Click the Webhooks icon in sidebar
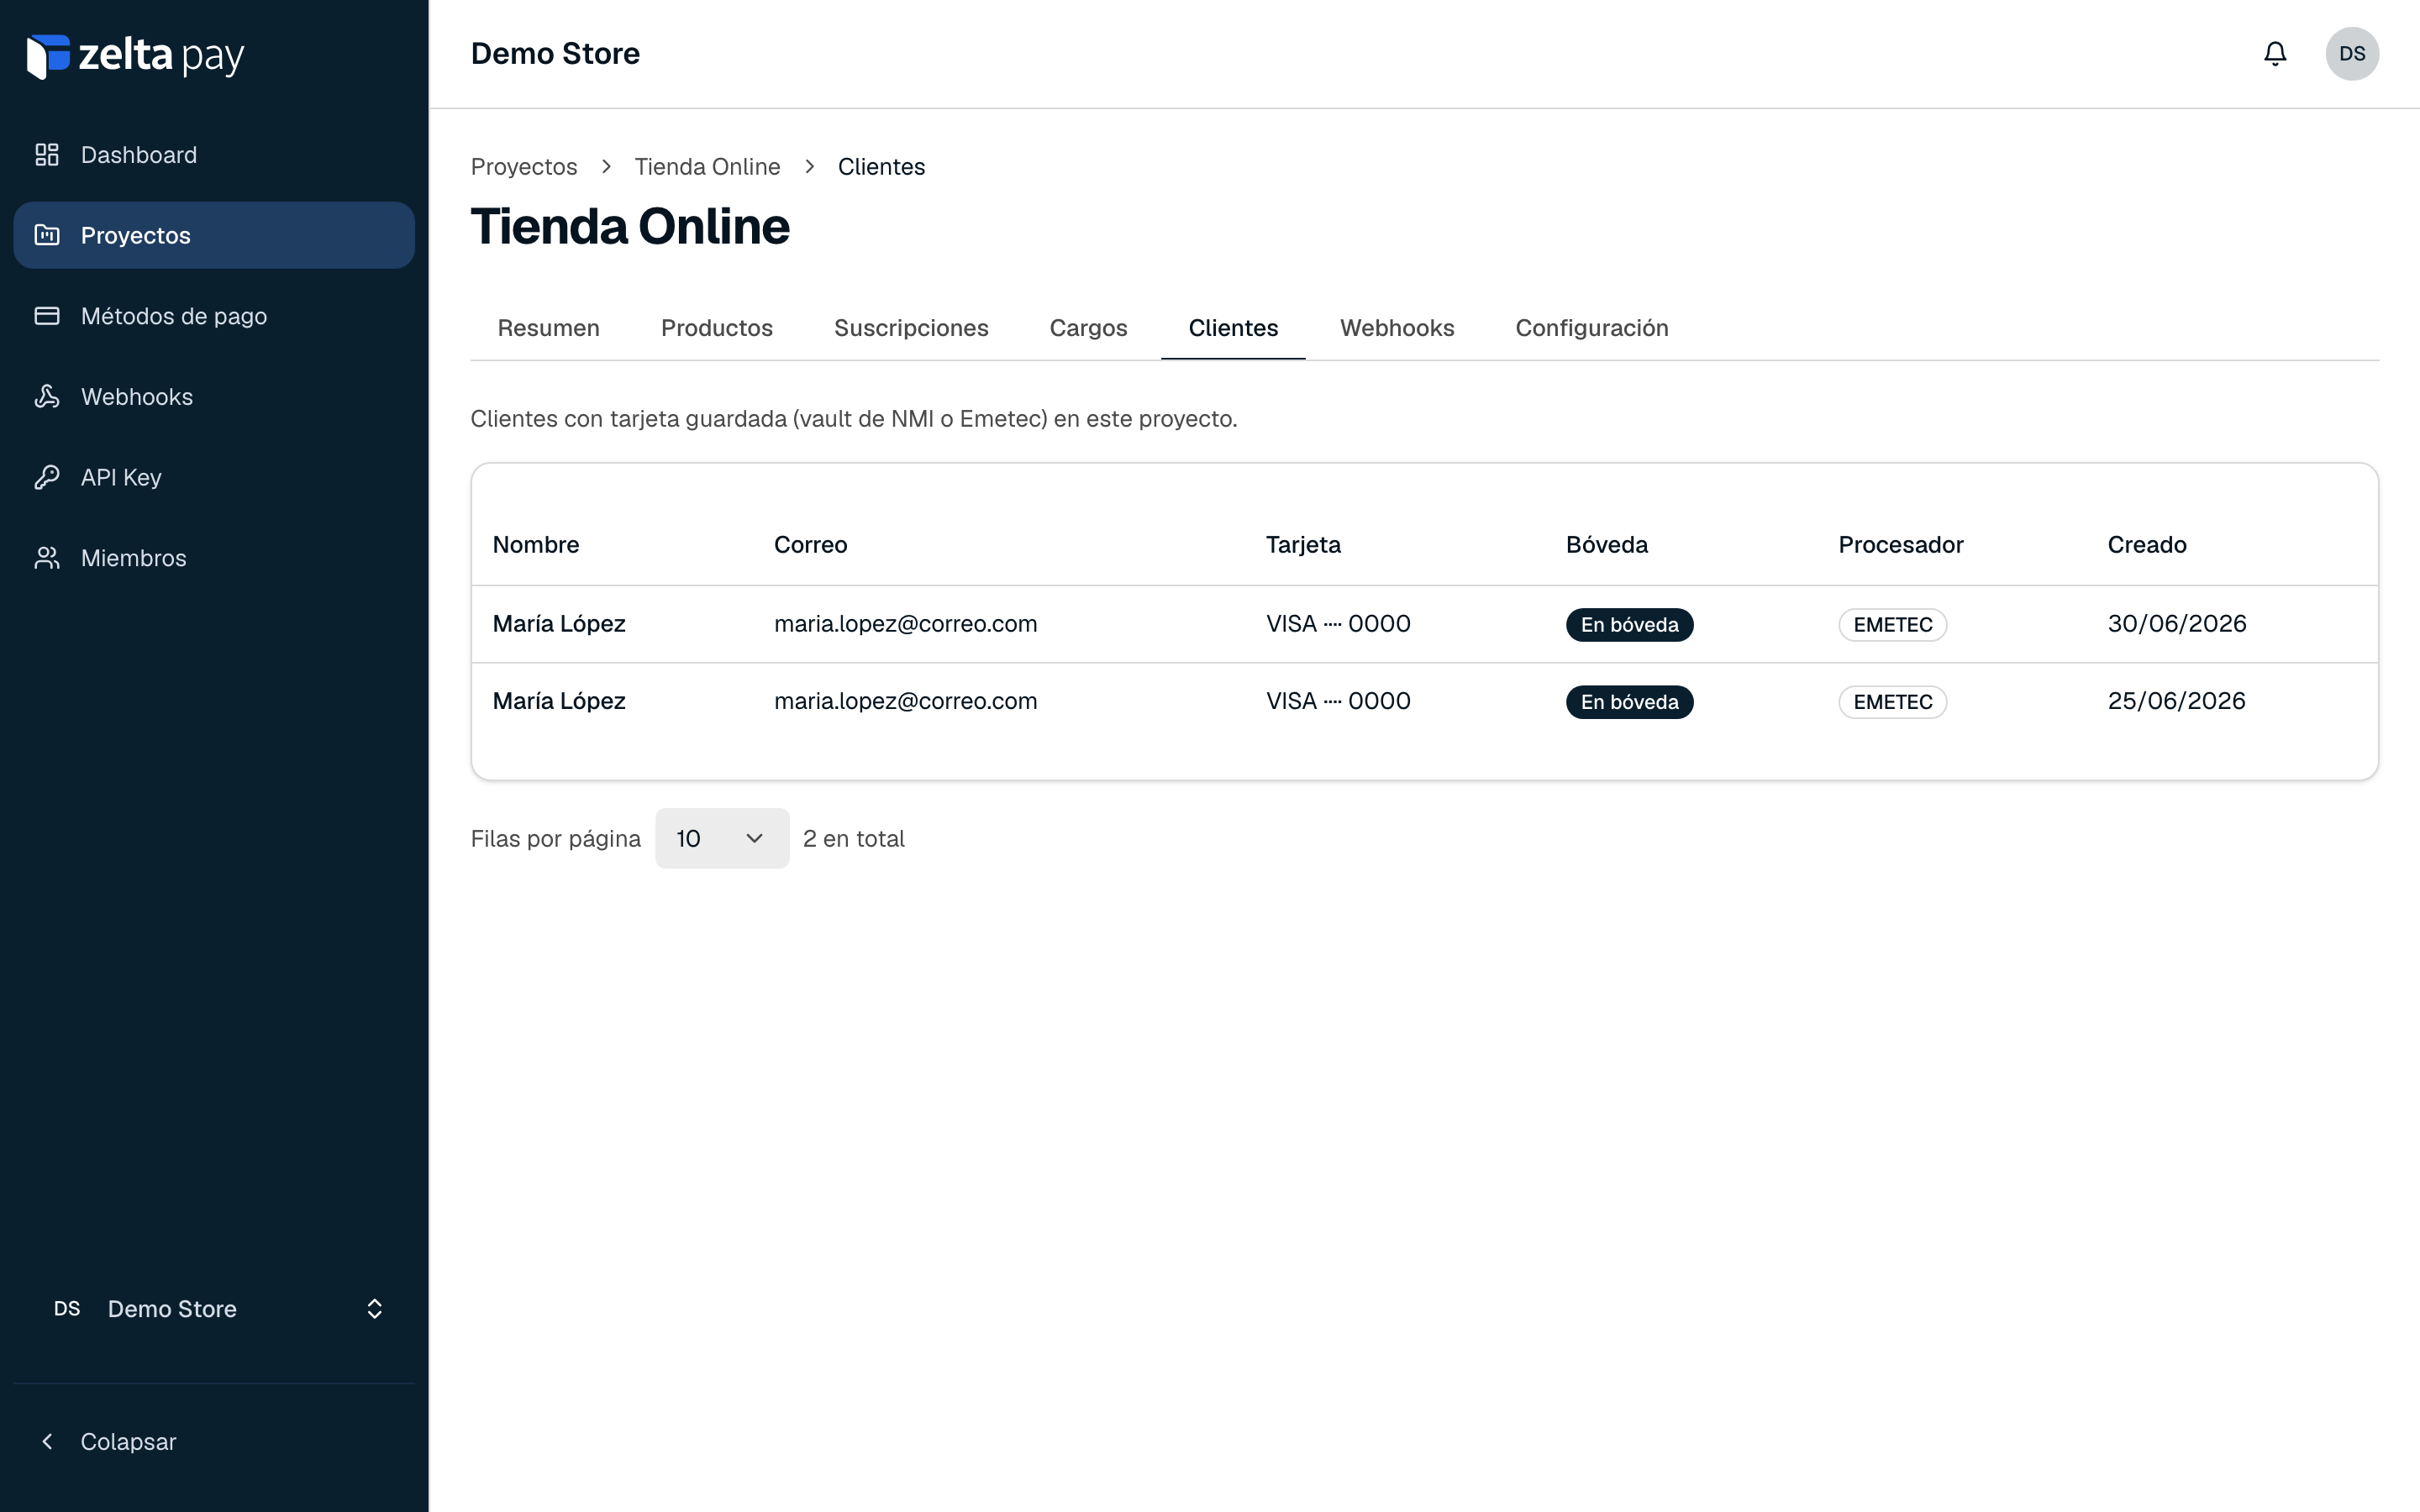The image size is (2420, 1512). pos(47,396)
